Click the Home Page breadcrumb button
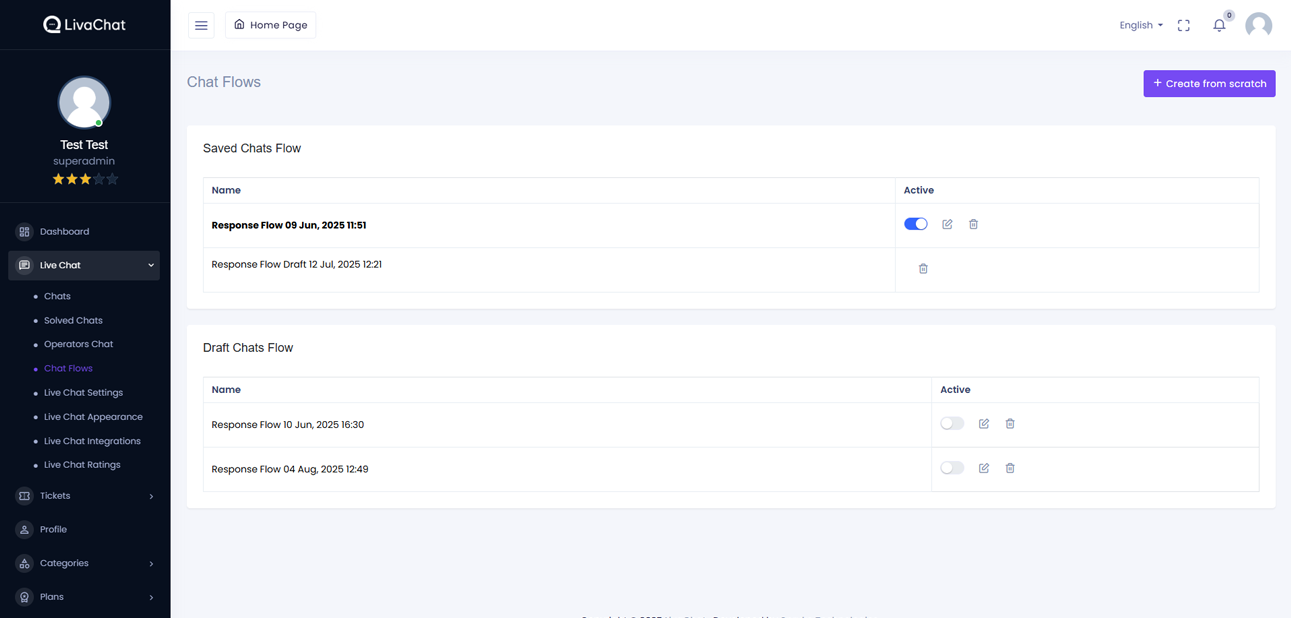 pyautogui.click(x=271, y=25)
